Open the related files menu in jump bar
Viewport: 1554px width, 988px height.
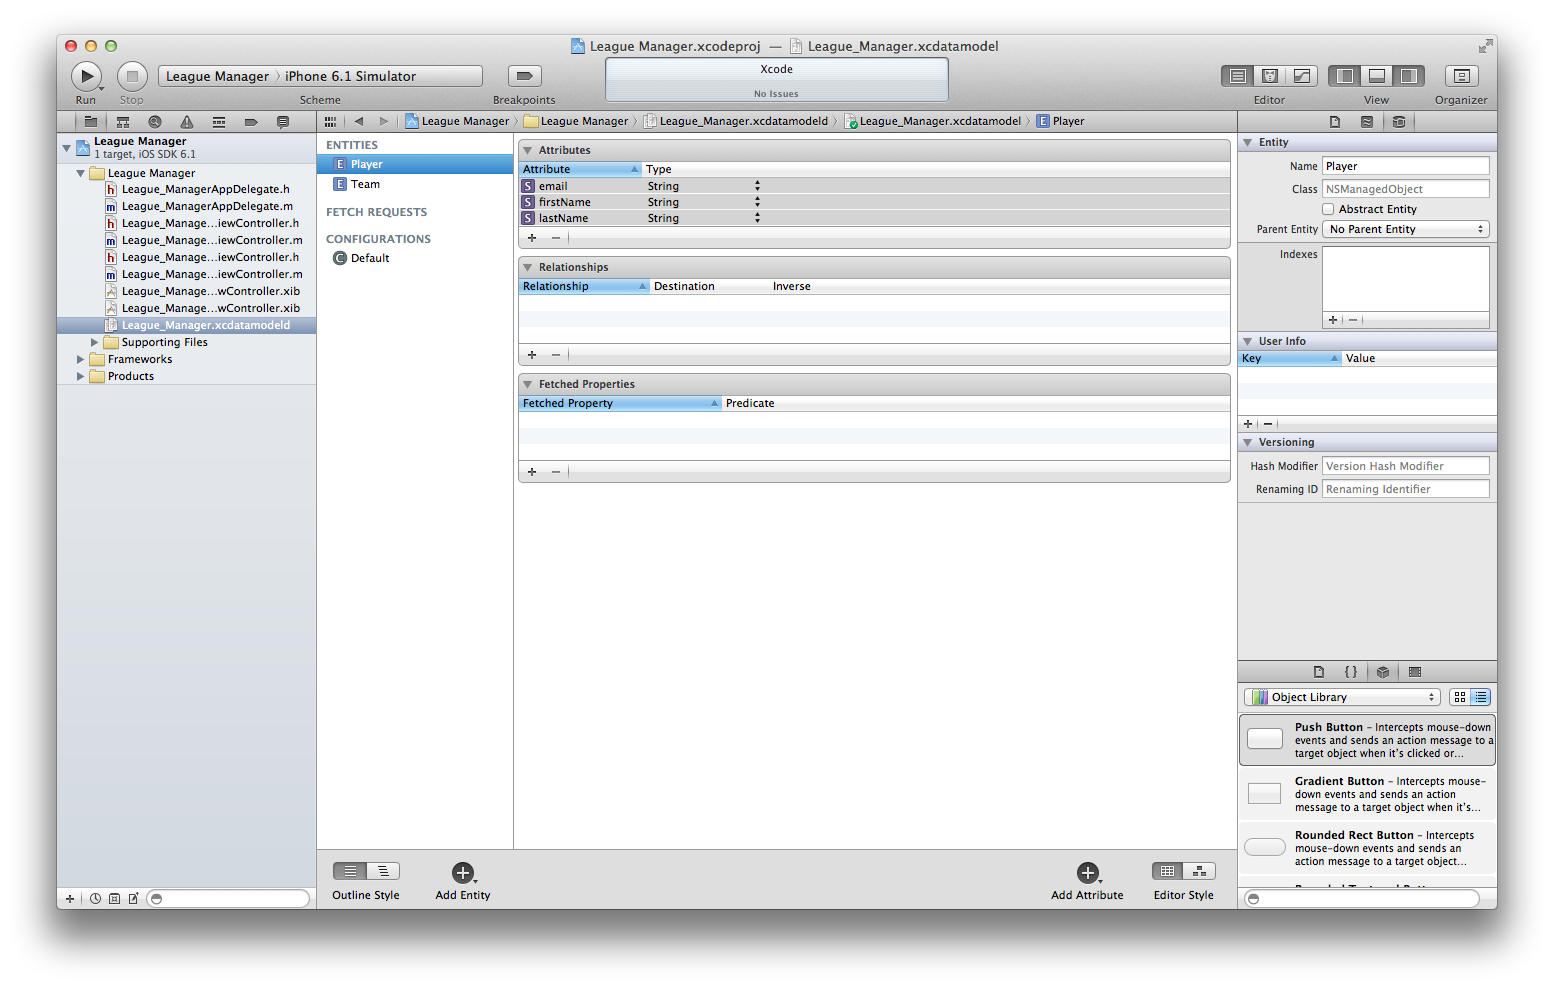pos(330,122)
